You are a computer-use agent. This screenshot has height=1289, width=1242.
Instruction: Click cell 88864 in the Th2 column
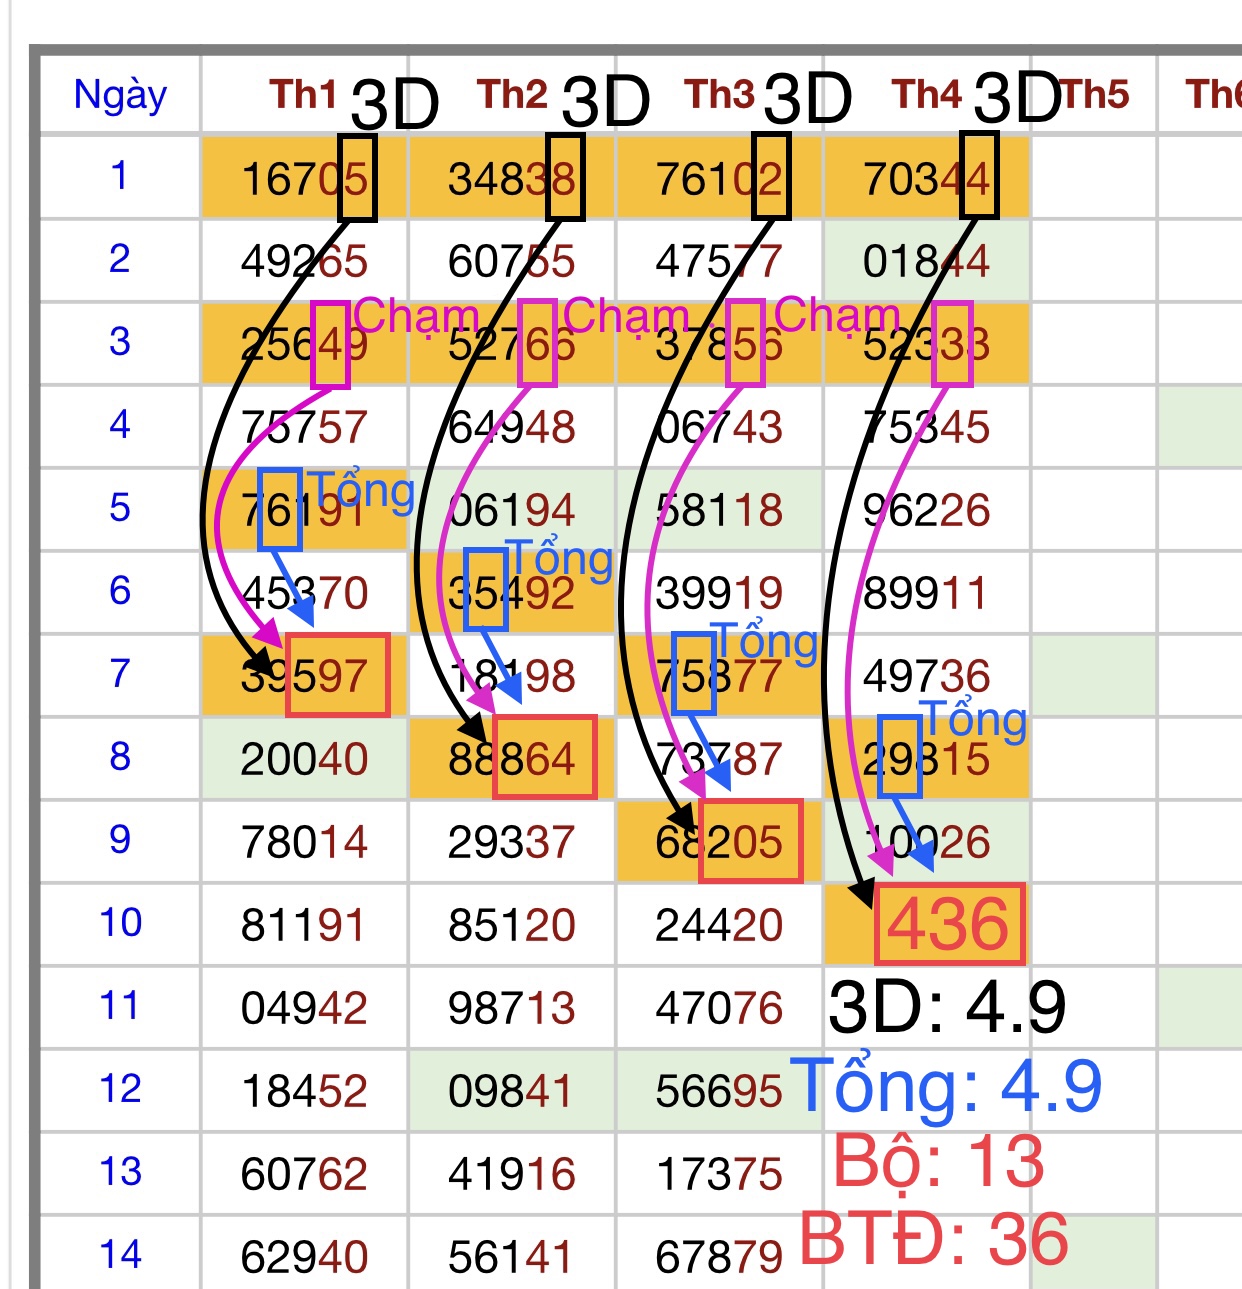click(512, 759)
